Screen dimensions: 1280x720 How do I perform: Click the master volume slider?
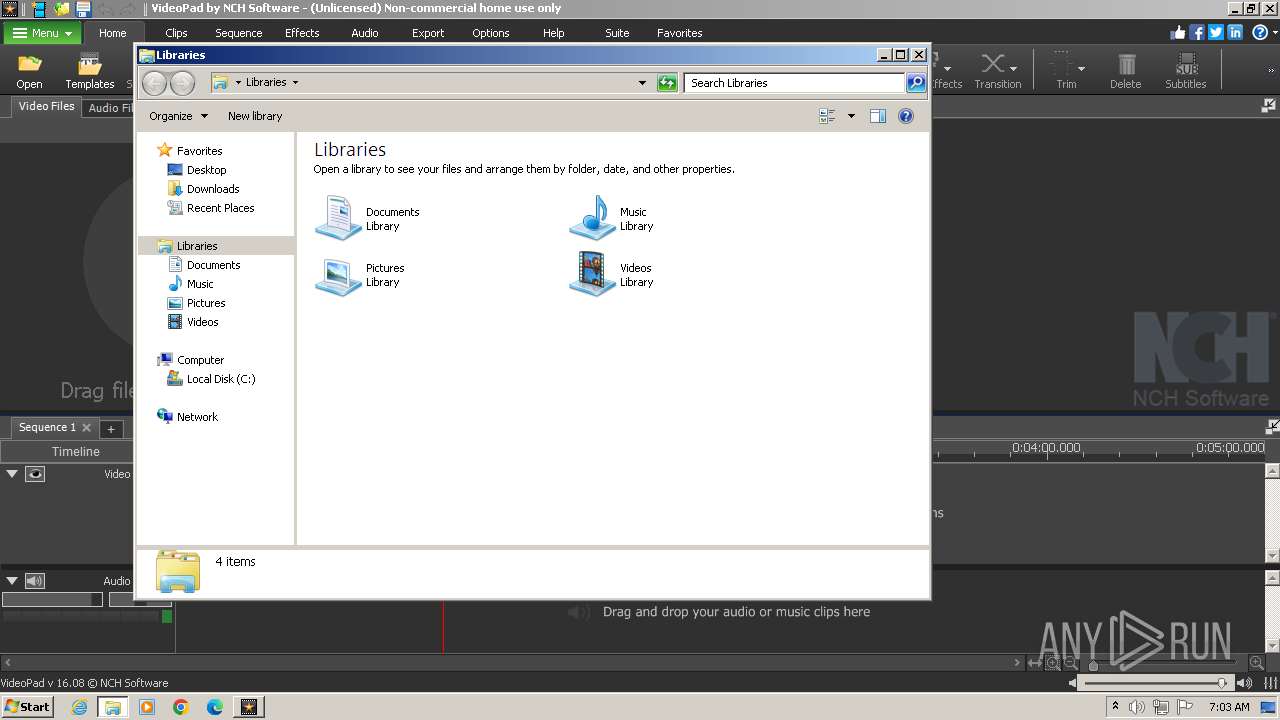point(1156,683)
